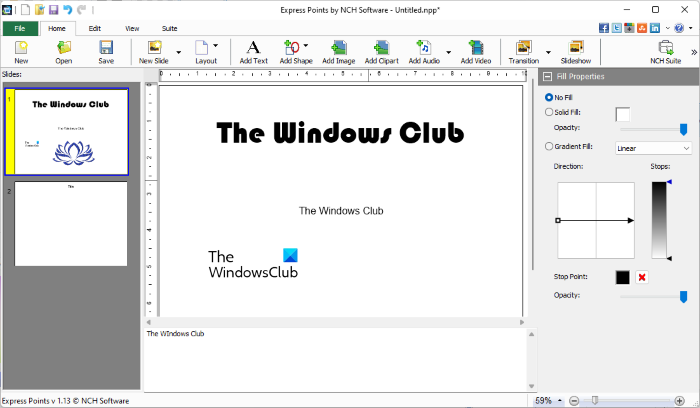The height and width of the screenshot is (408, 700).
Task: Click the Add Clipart icon
Action: [382, 52]
